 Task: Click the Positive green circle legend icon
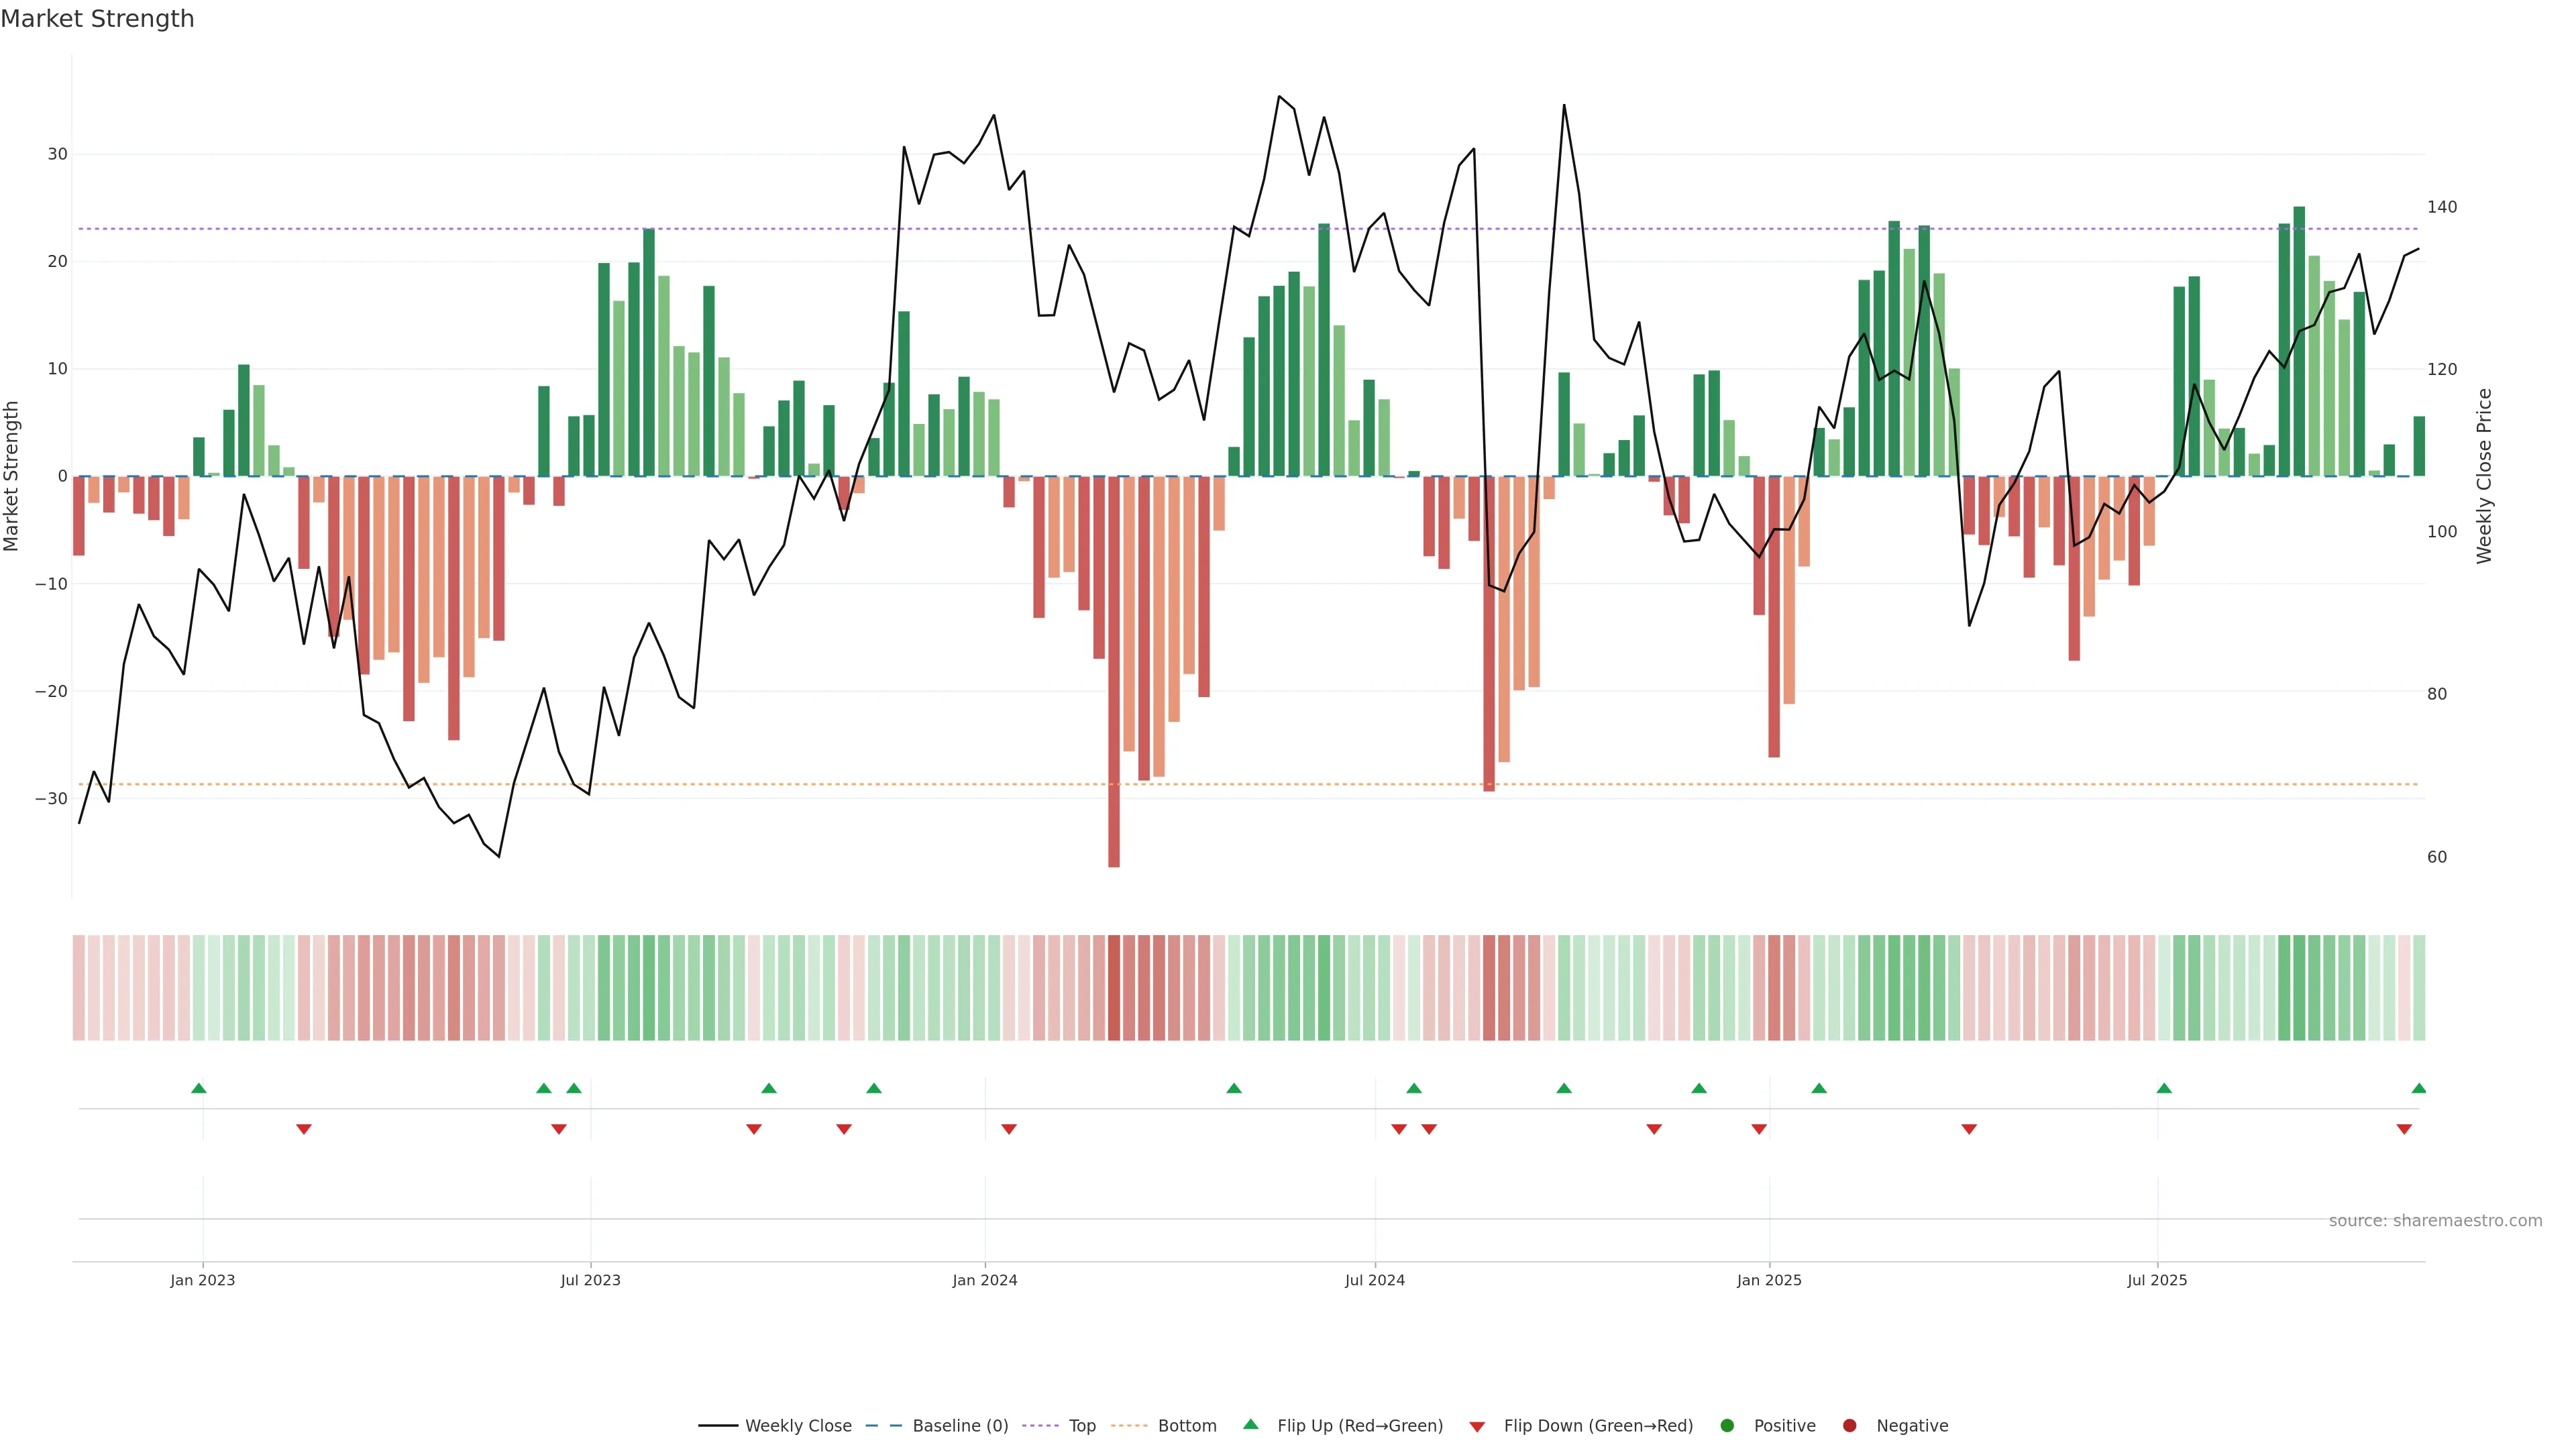[1727, 1426]
